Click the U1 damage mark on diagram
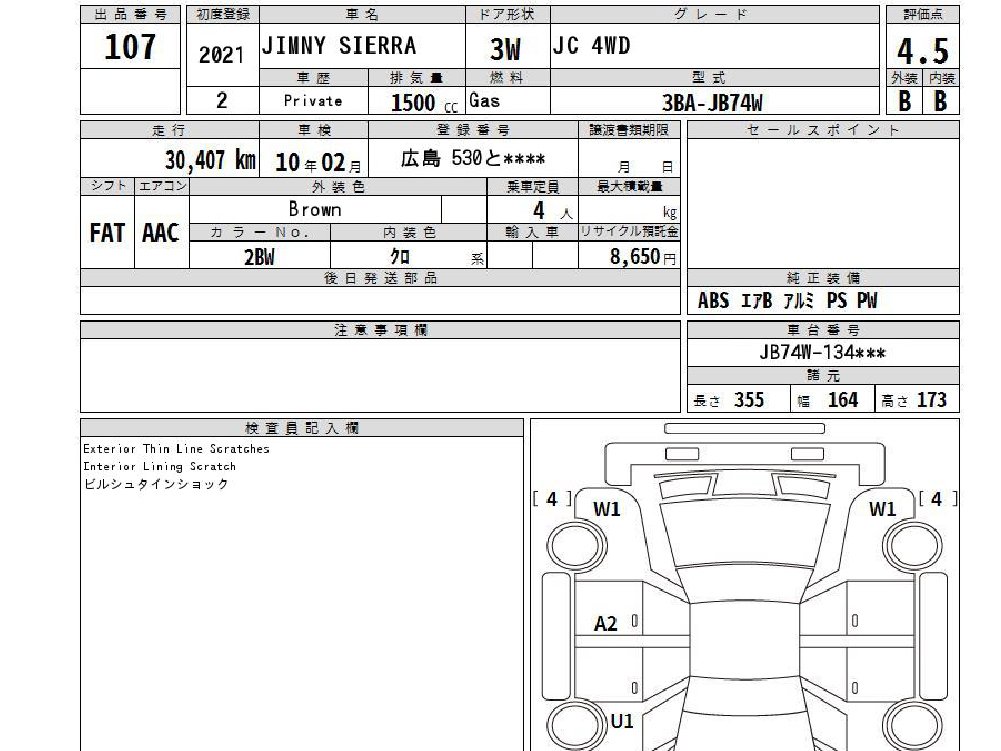 coord(621,721)
